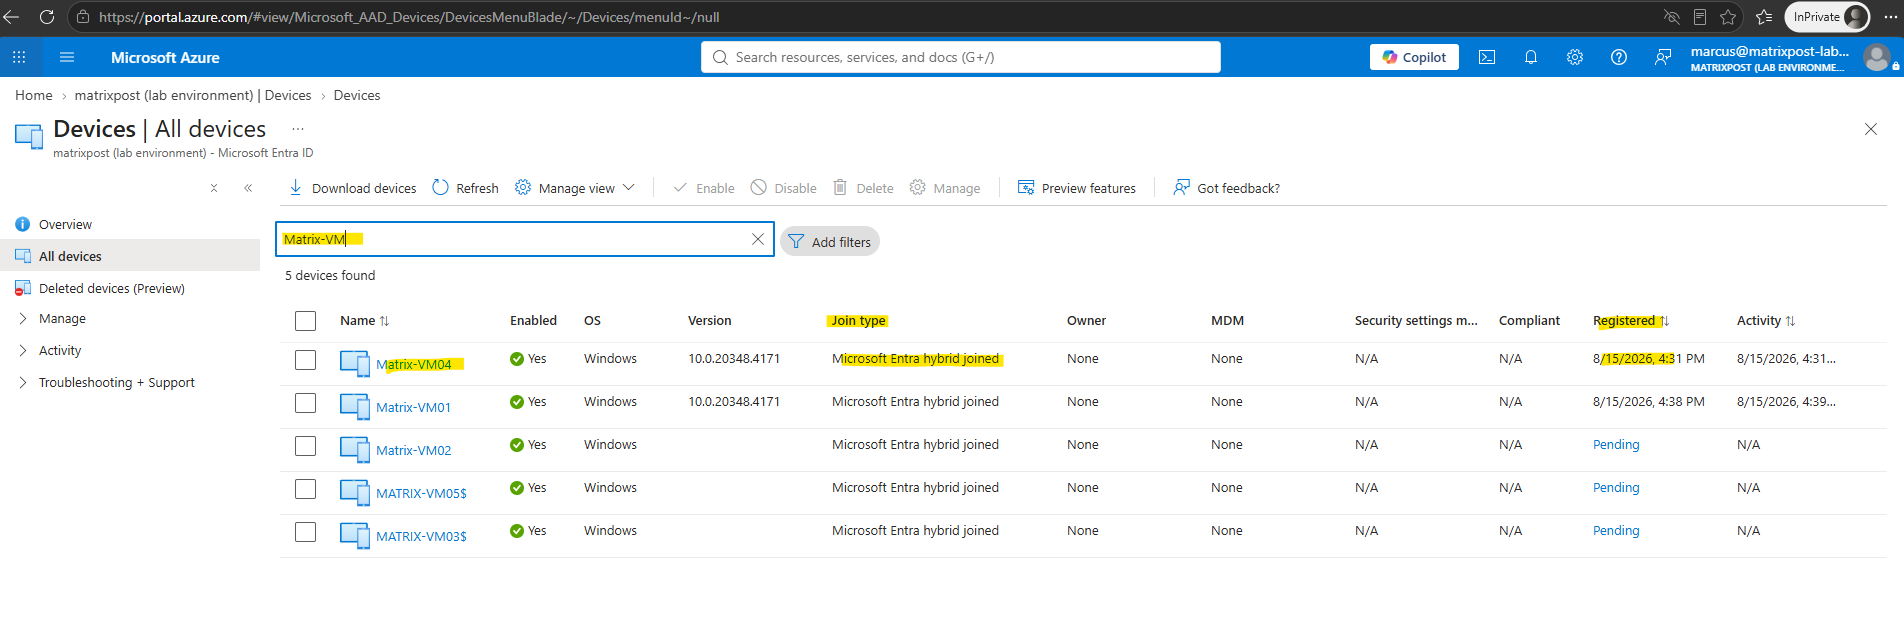The width and height of the screenshot is (1904, 637).
Task: Go back in browser
Action: click(x=12, y=17)
